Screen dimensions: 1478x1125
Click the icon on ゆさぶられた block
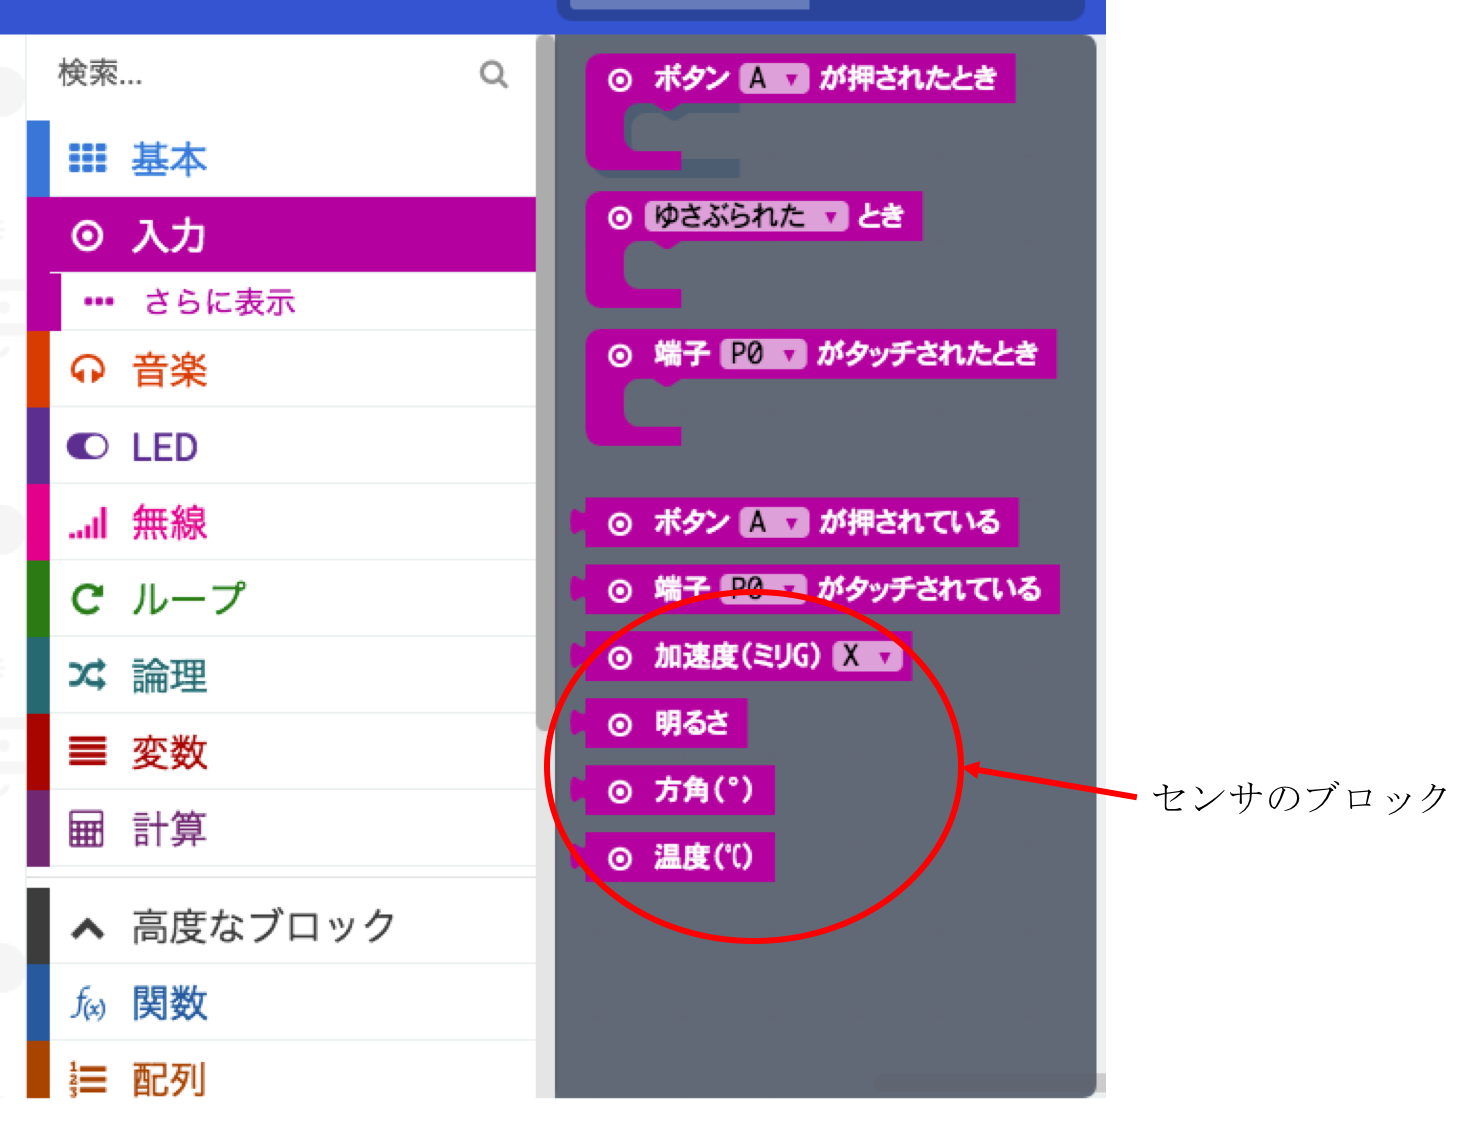coord(620,218)
